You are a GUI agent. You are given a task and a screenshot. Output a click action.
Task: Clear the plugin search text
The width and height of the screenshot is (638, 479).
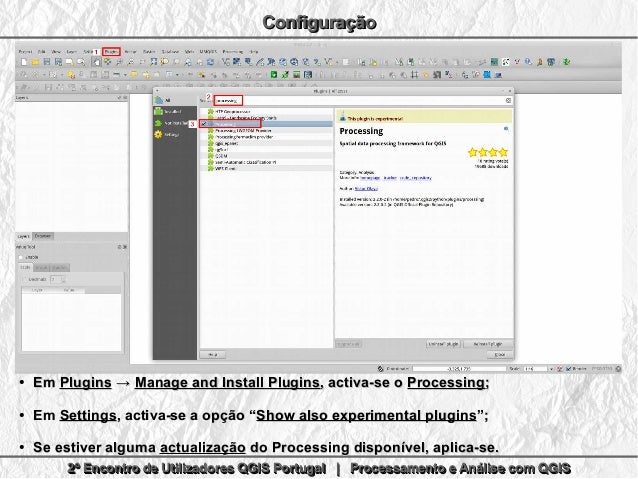[x=508, y=100]
